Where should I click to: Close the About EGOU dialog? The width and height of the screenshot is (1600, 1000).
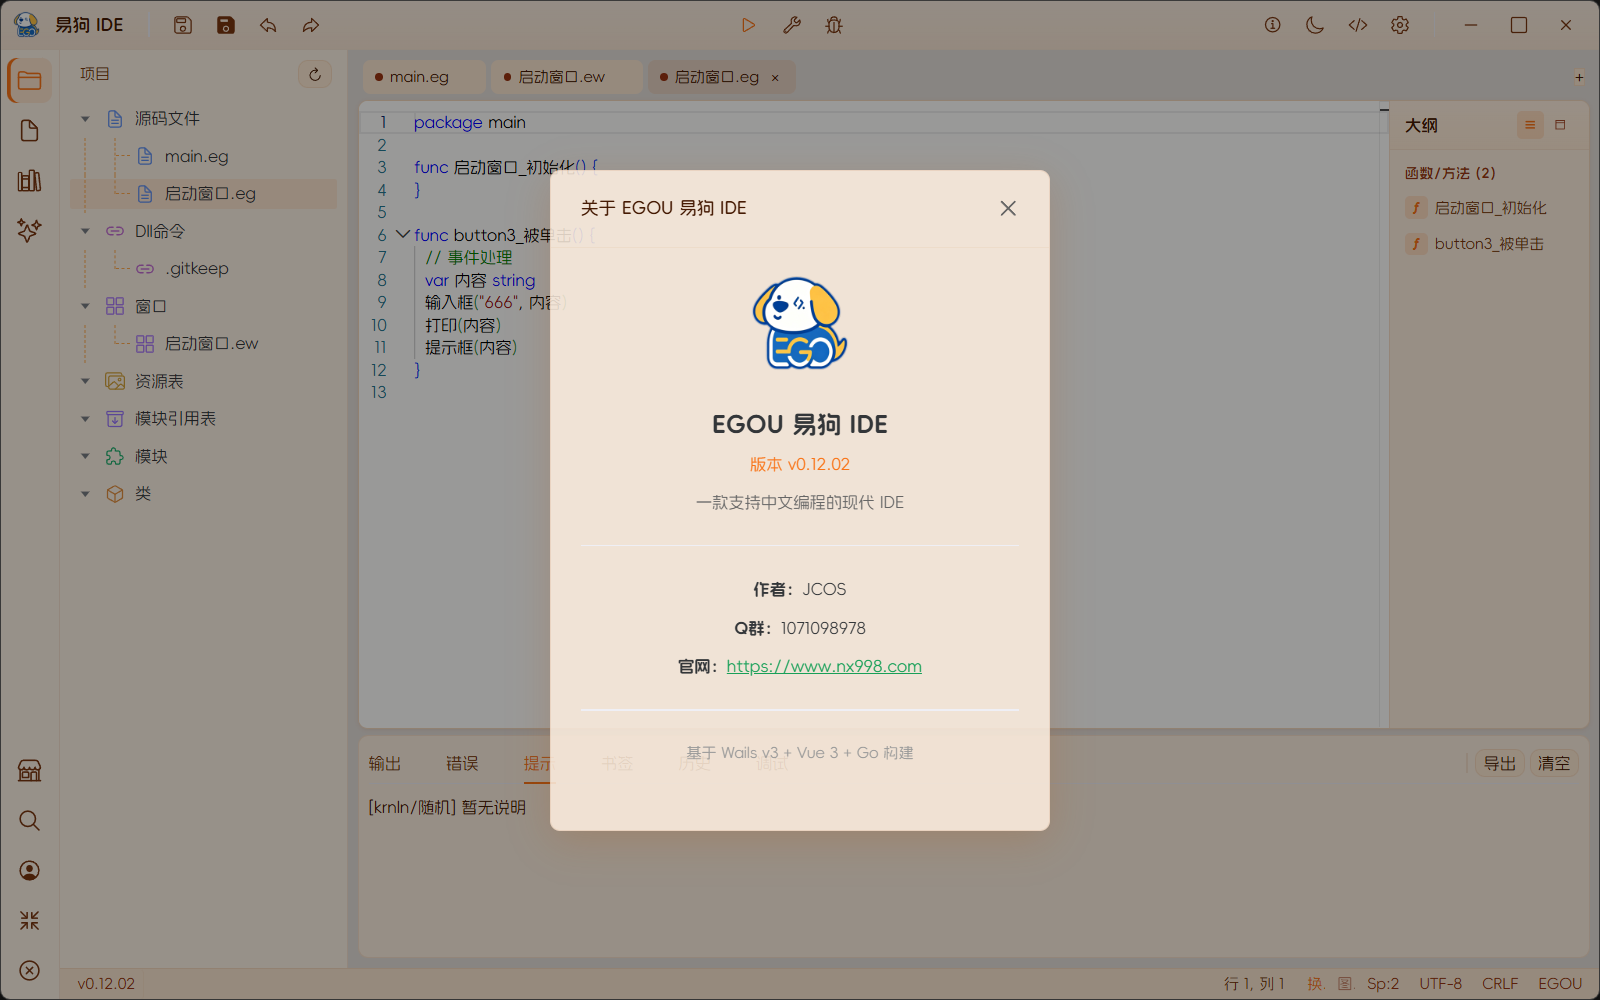tap(1008, 208)
